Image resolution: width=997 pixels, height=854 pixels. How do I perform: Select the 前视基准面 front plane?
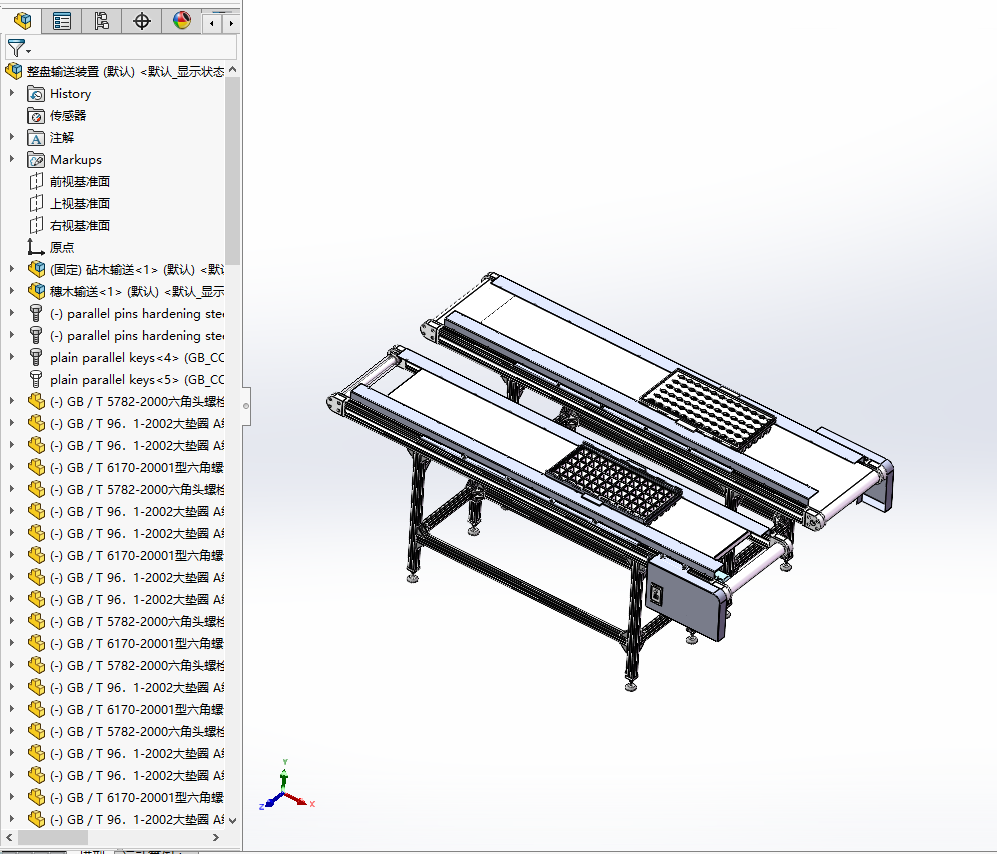[79, 182]
